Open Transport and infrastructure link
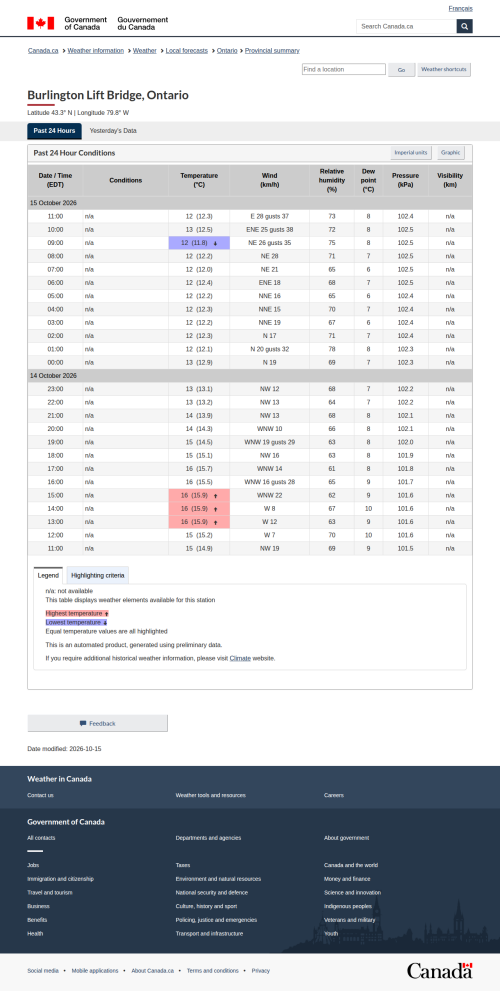500x991 pixels. [x=209, y=933]
